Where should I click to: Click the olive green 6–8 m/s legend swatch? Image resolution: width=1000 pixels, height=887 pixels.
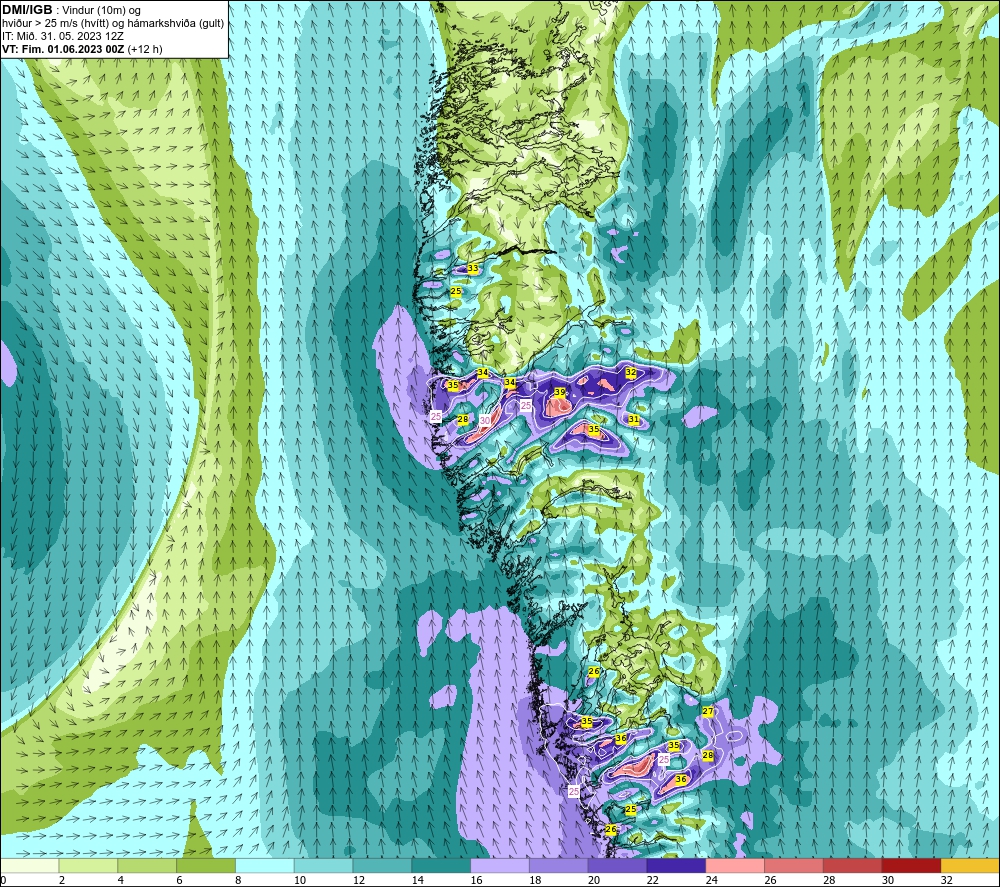206,865
